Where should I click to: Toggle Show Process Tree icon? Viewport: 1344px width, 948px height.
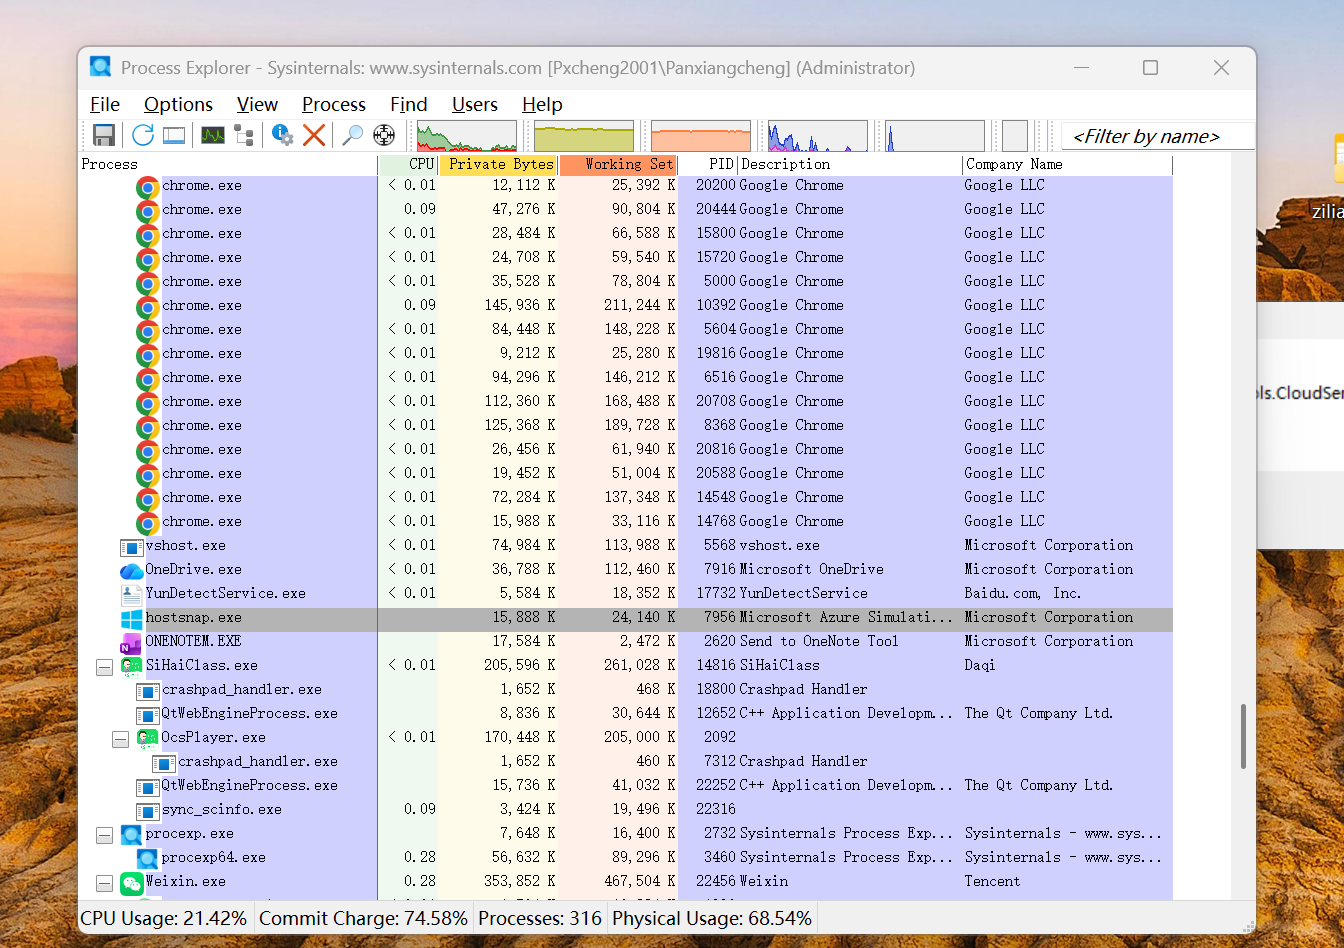coord(244,135)
